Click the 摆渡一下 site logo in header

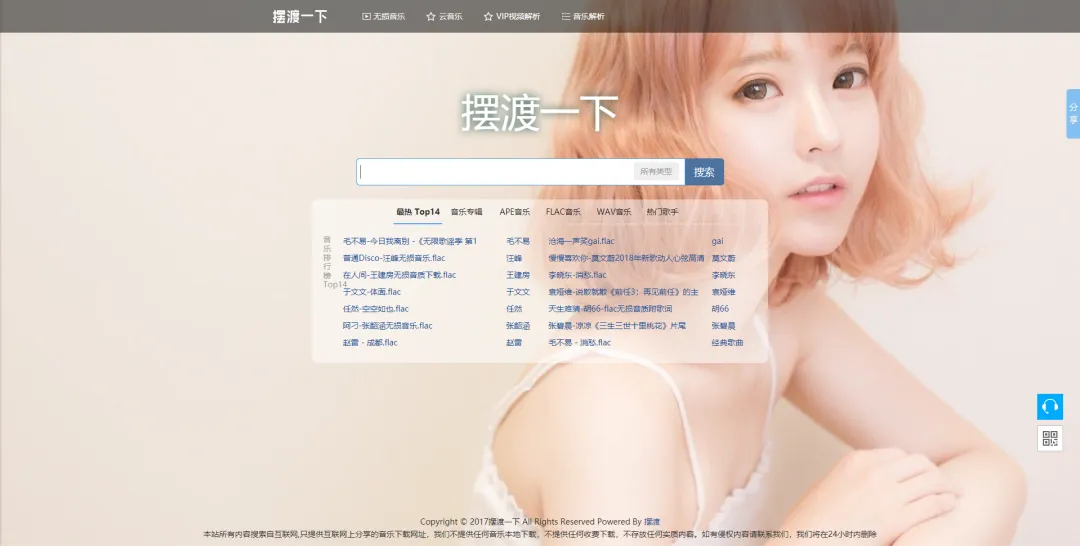pos(300,17)
